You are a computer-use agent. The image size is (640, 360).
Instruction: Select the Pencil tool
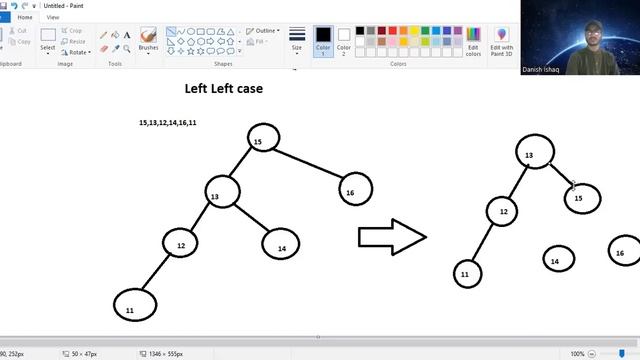pos(104,36)
